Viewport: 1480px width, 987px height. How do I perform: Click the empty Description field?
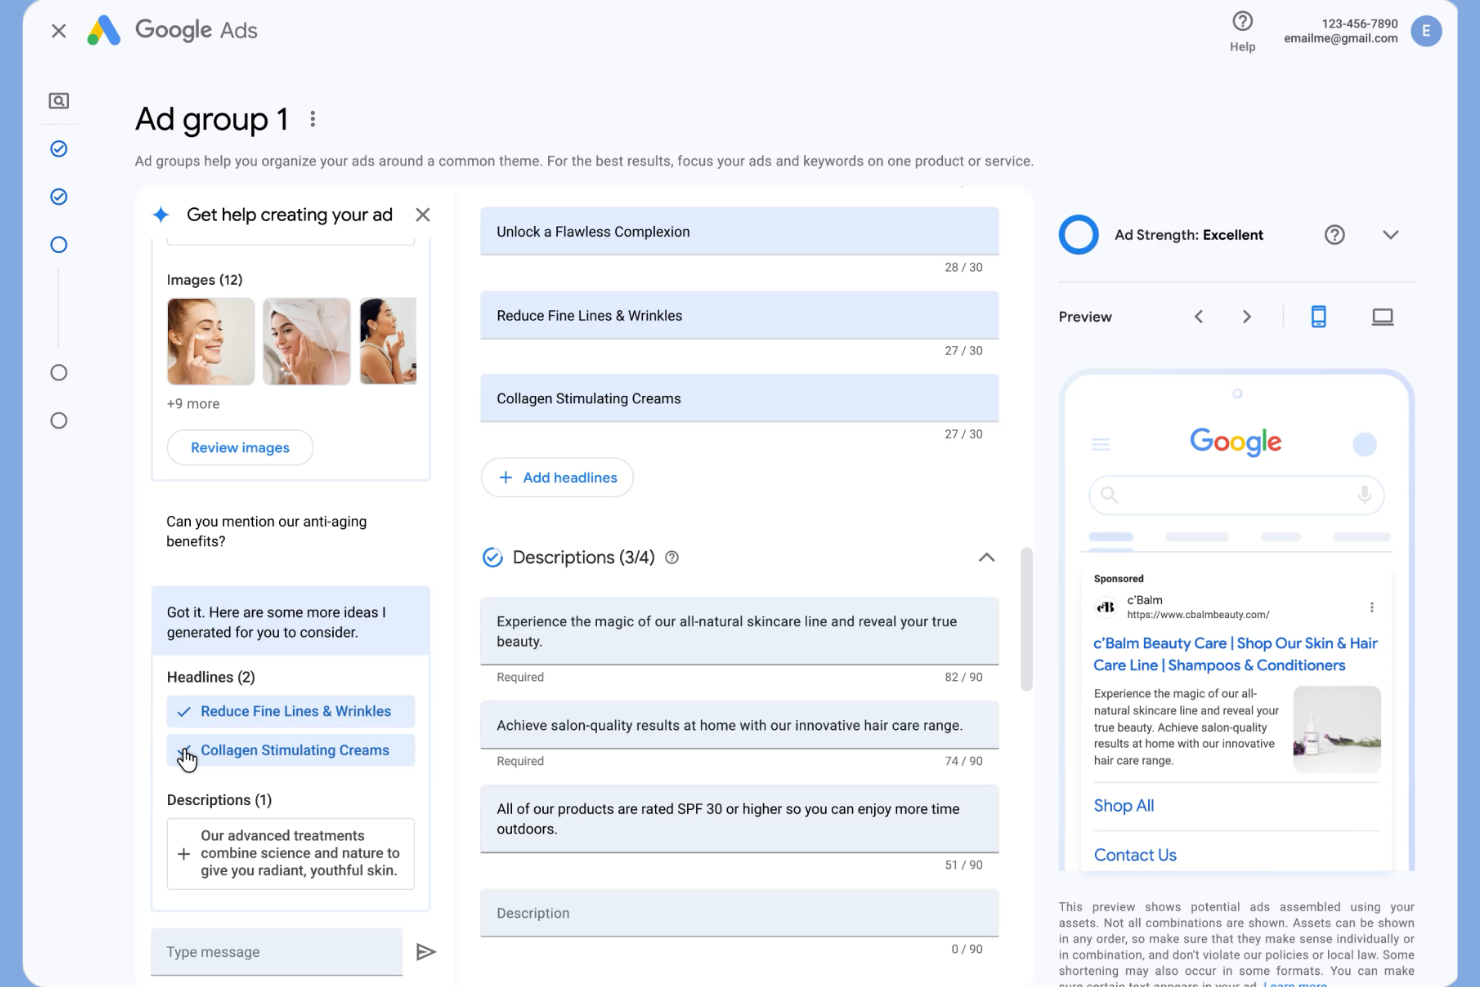tap(740, 914)
